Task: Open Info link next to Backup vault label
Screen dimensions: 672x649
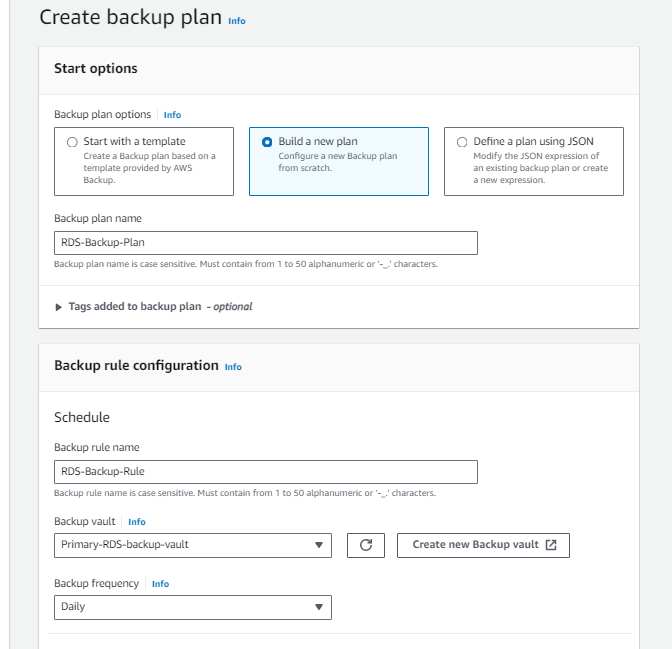Action: [137, 522]
